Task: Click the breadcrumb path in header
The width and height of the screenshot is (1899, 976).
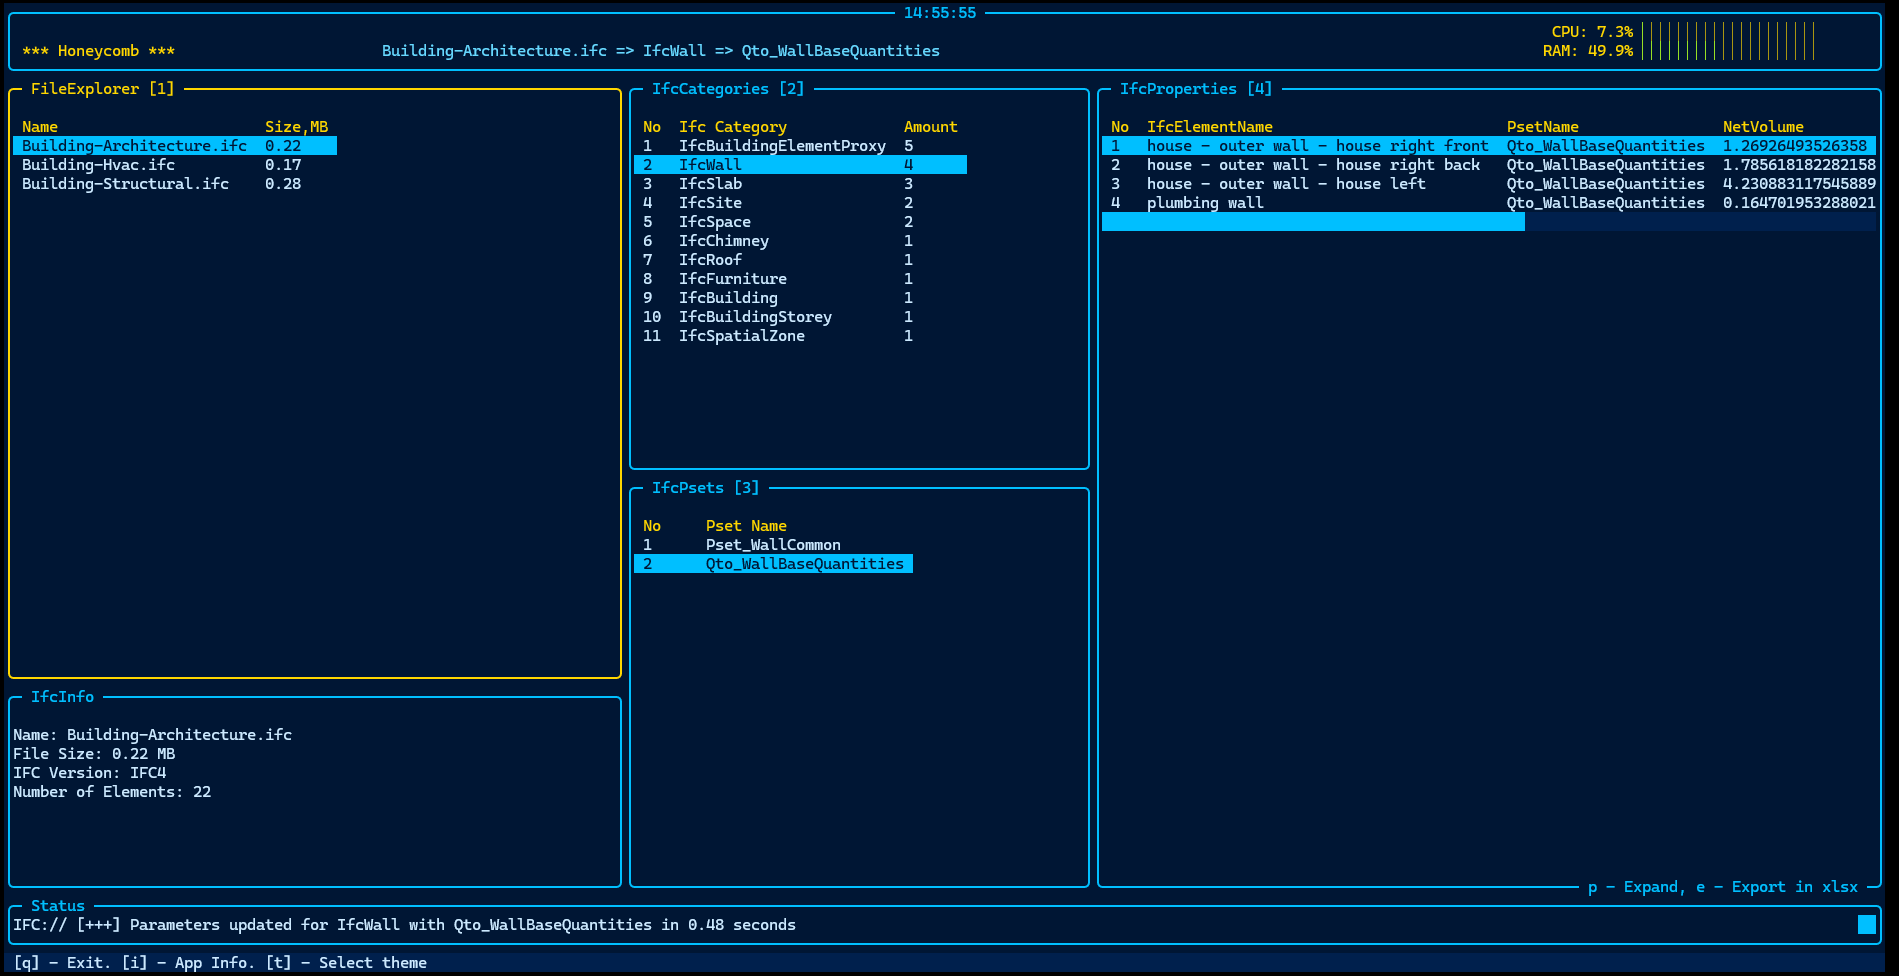Action: point(661,51)
